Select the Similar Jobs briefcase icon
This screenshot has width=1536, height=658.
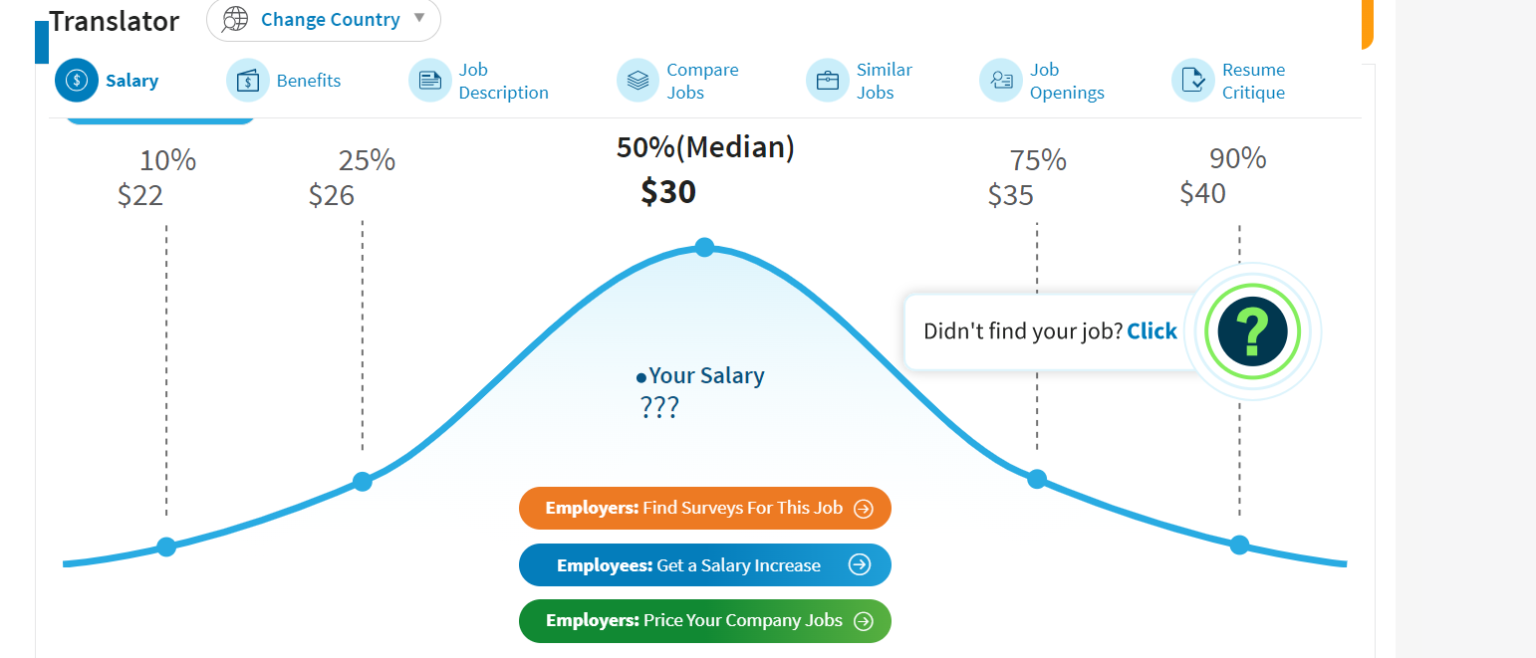click(x=827, y=80)
